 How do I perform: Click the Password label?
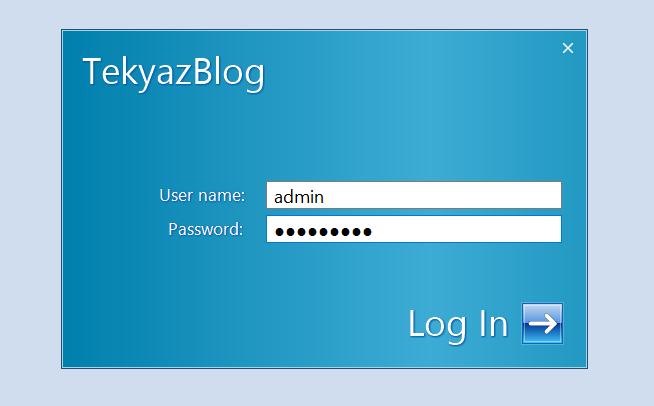pyautogui.click(x=206, y=229)
